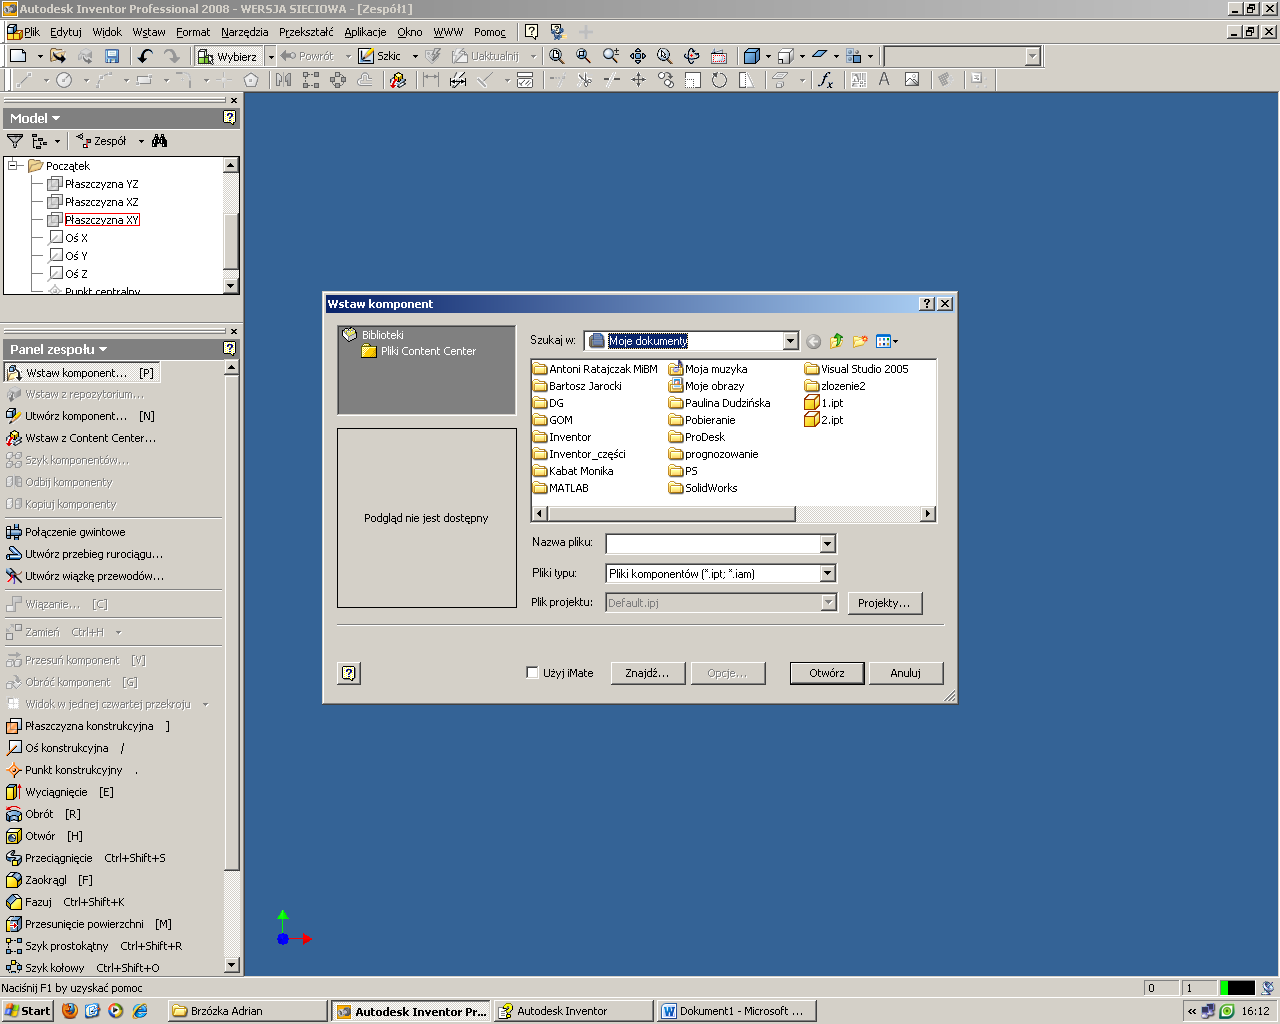Select the Szyk kołowy circular pattern tool

tap(82, 968)
